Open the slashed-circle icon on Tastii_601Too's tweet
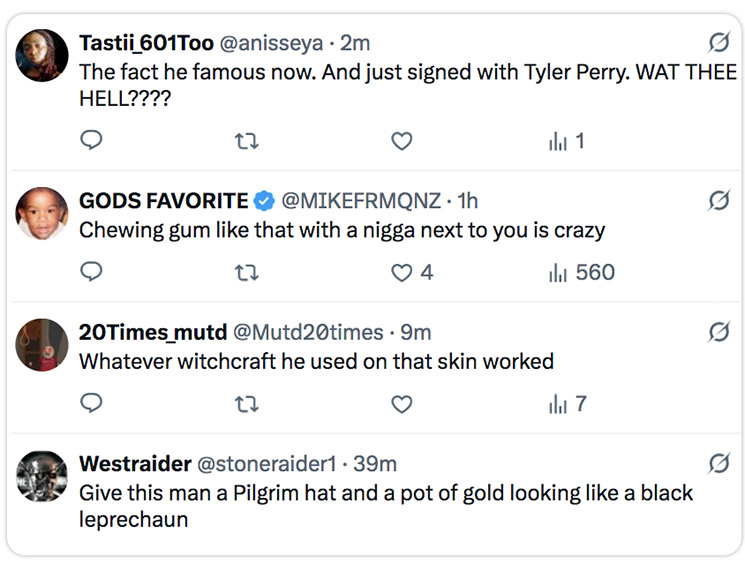Image resolution: width=745 pixels, height=586 pixels. (x=718, y=42)
